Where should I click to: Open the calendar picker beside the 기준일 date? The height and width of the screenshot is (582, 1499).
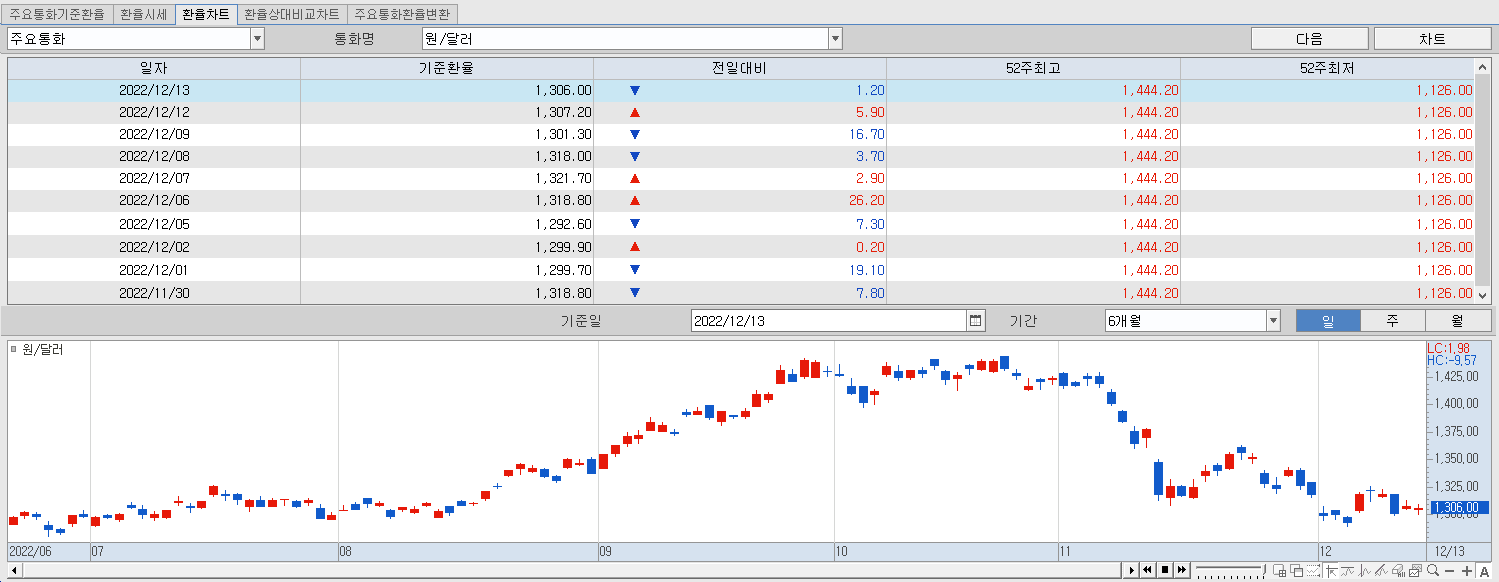tap(976, 321)
